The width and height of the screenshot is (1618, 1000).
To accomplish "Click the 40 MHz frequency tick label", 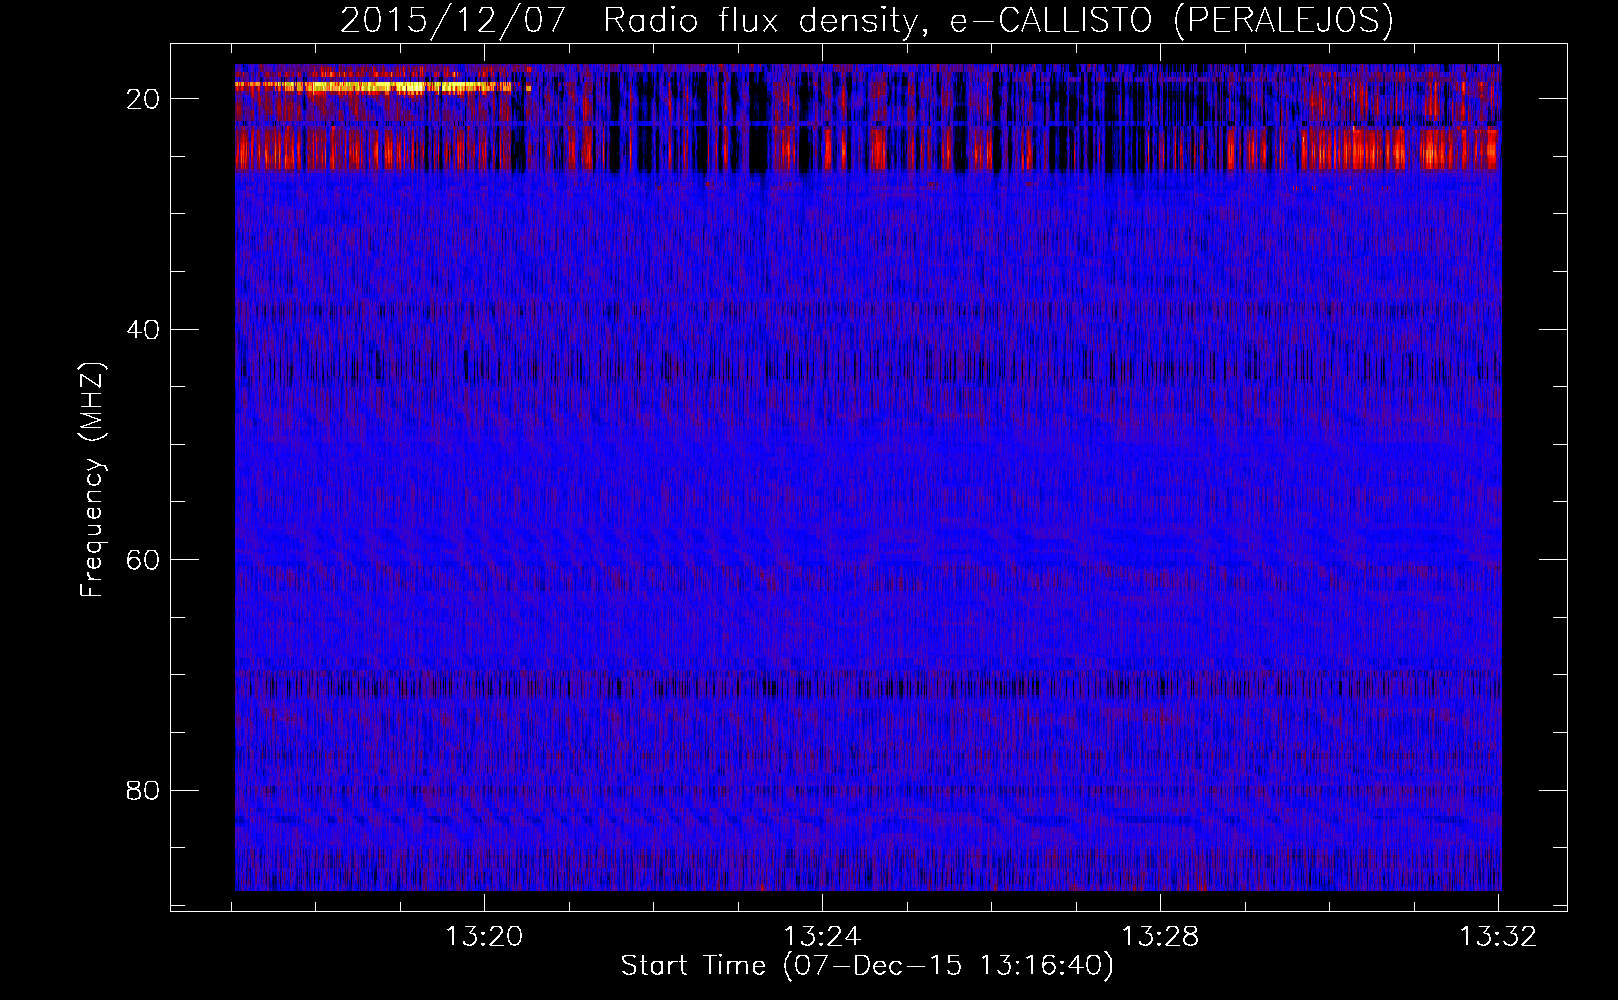I will [143, 329].
